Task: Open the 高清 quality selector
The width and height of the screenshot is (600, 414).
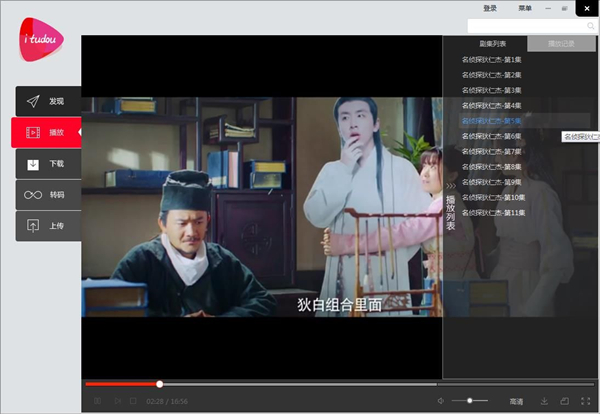Action: [x=516, y=401]
